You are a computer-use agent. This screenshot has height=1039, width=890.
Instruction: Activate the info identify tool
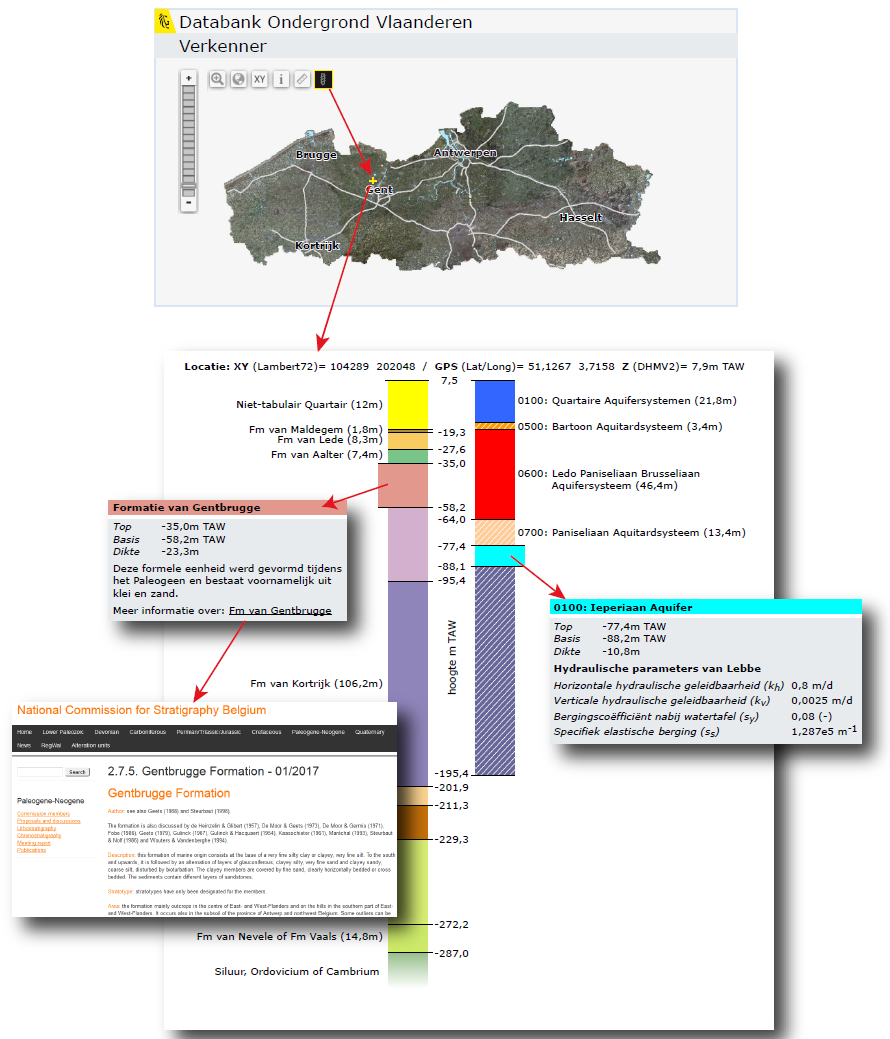[x=281, y=79]
